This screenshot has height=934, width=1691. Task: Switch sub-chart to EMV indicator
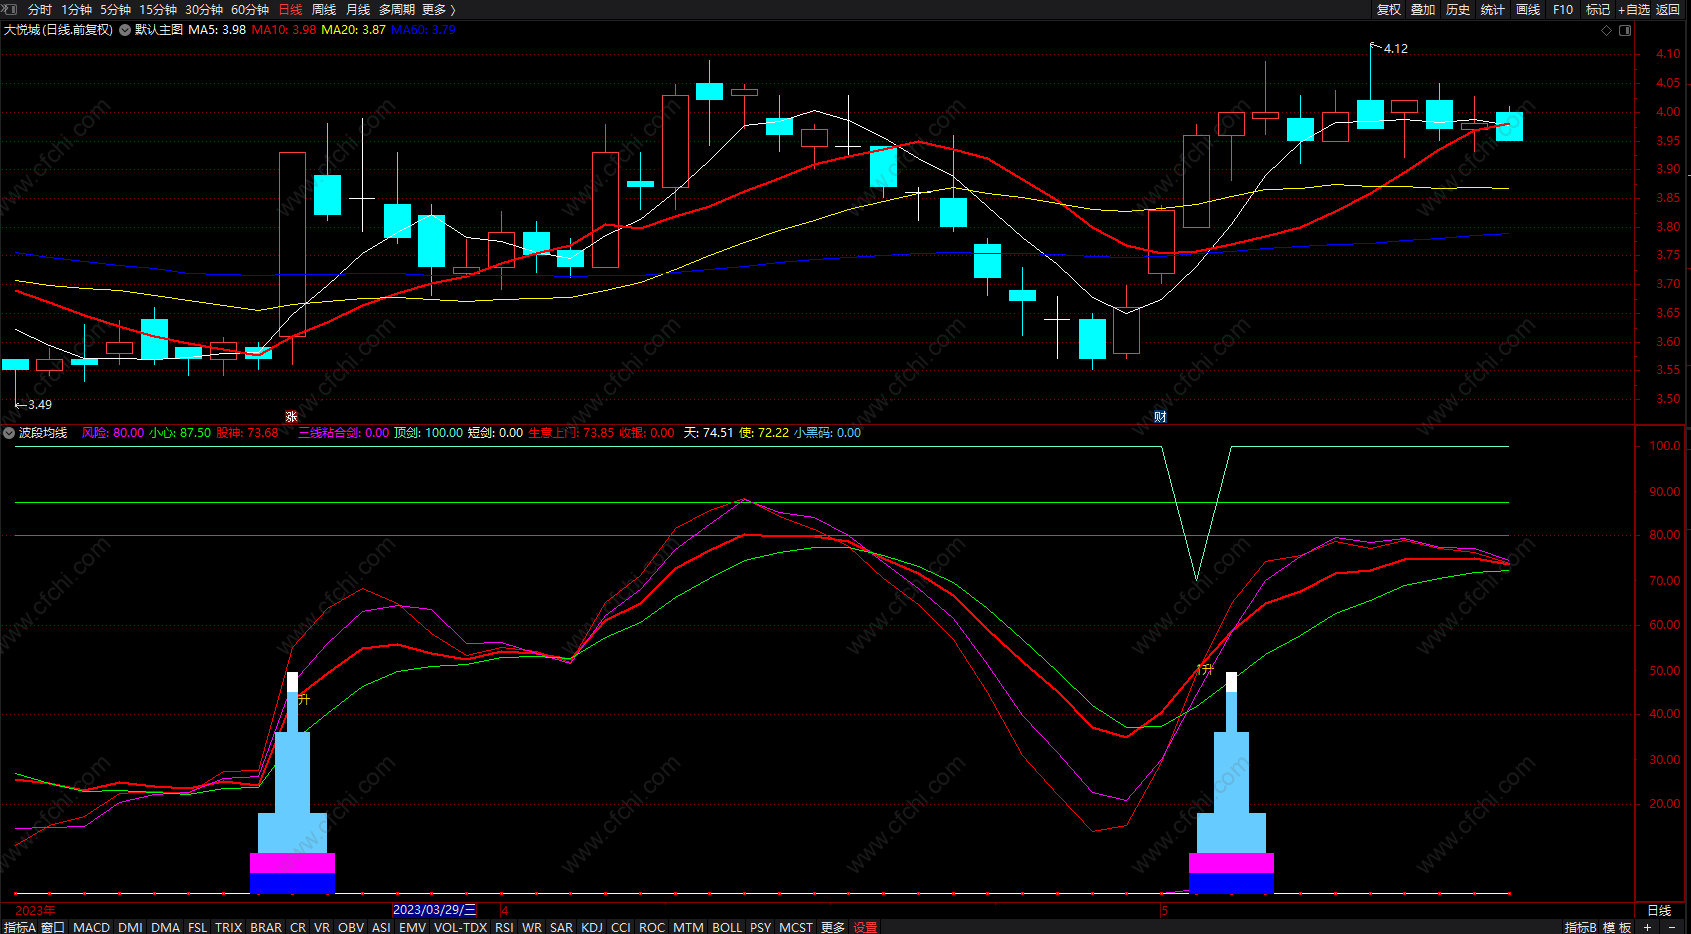pyautogui.click(x=412, y=927)
